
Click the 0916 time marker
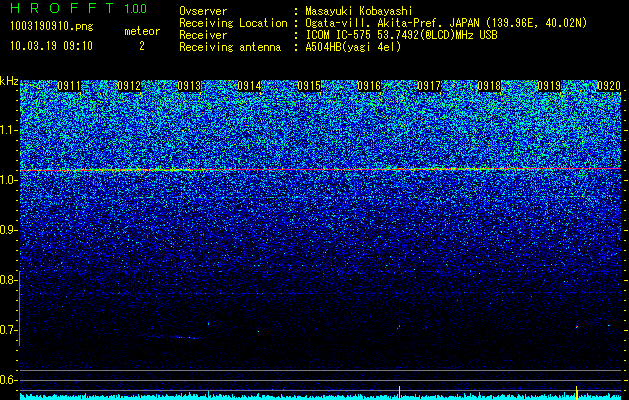click(x=369, y=86)
